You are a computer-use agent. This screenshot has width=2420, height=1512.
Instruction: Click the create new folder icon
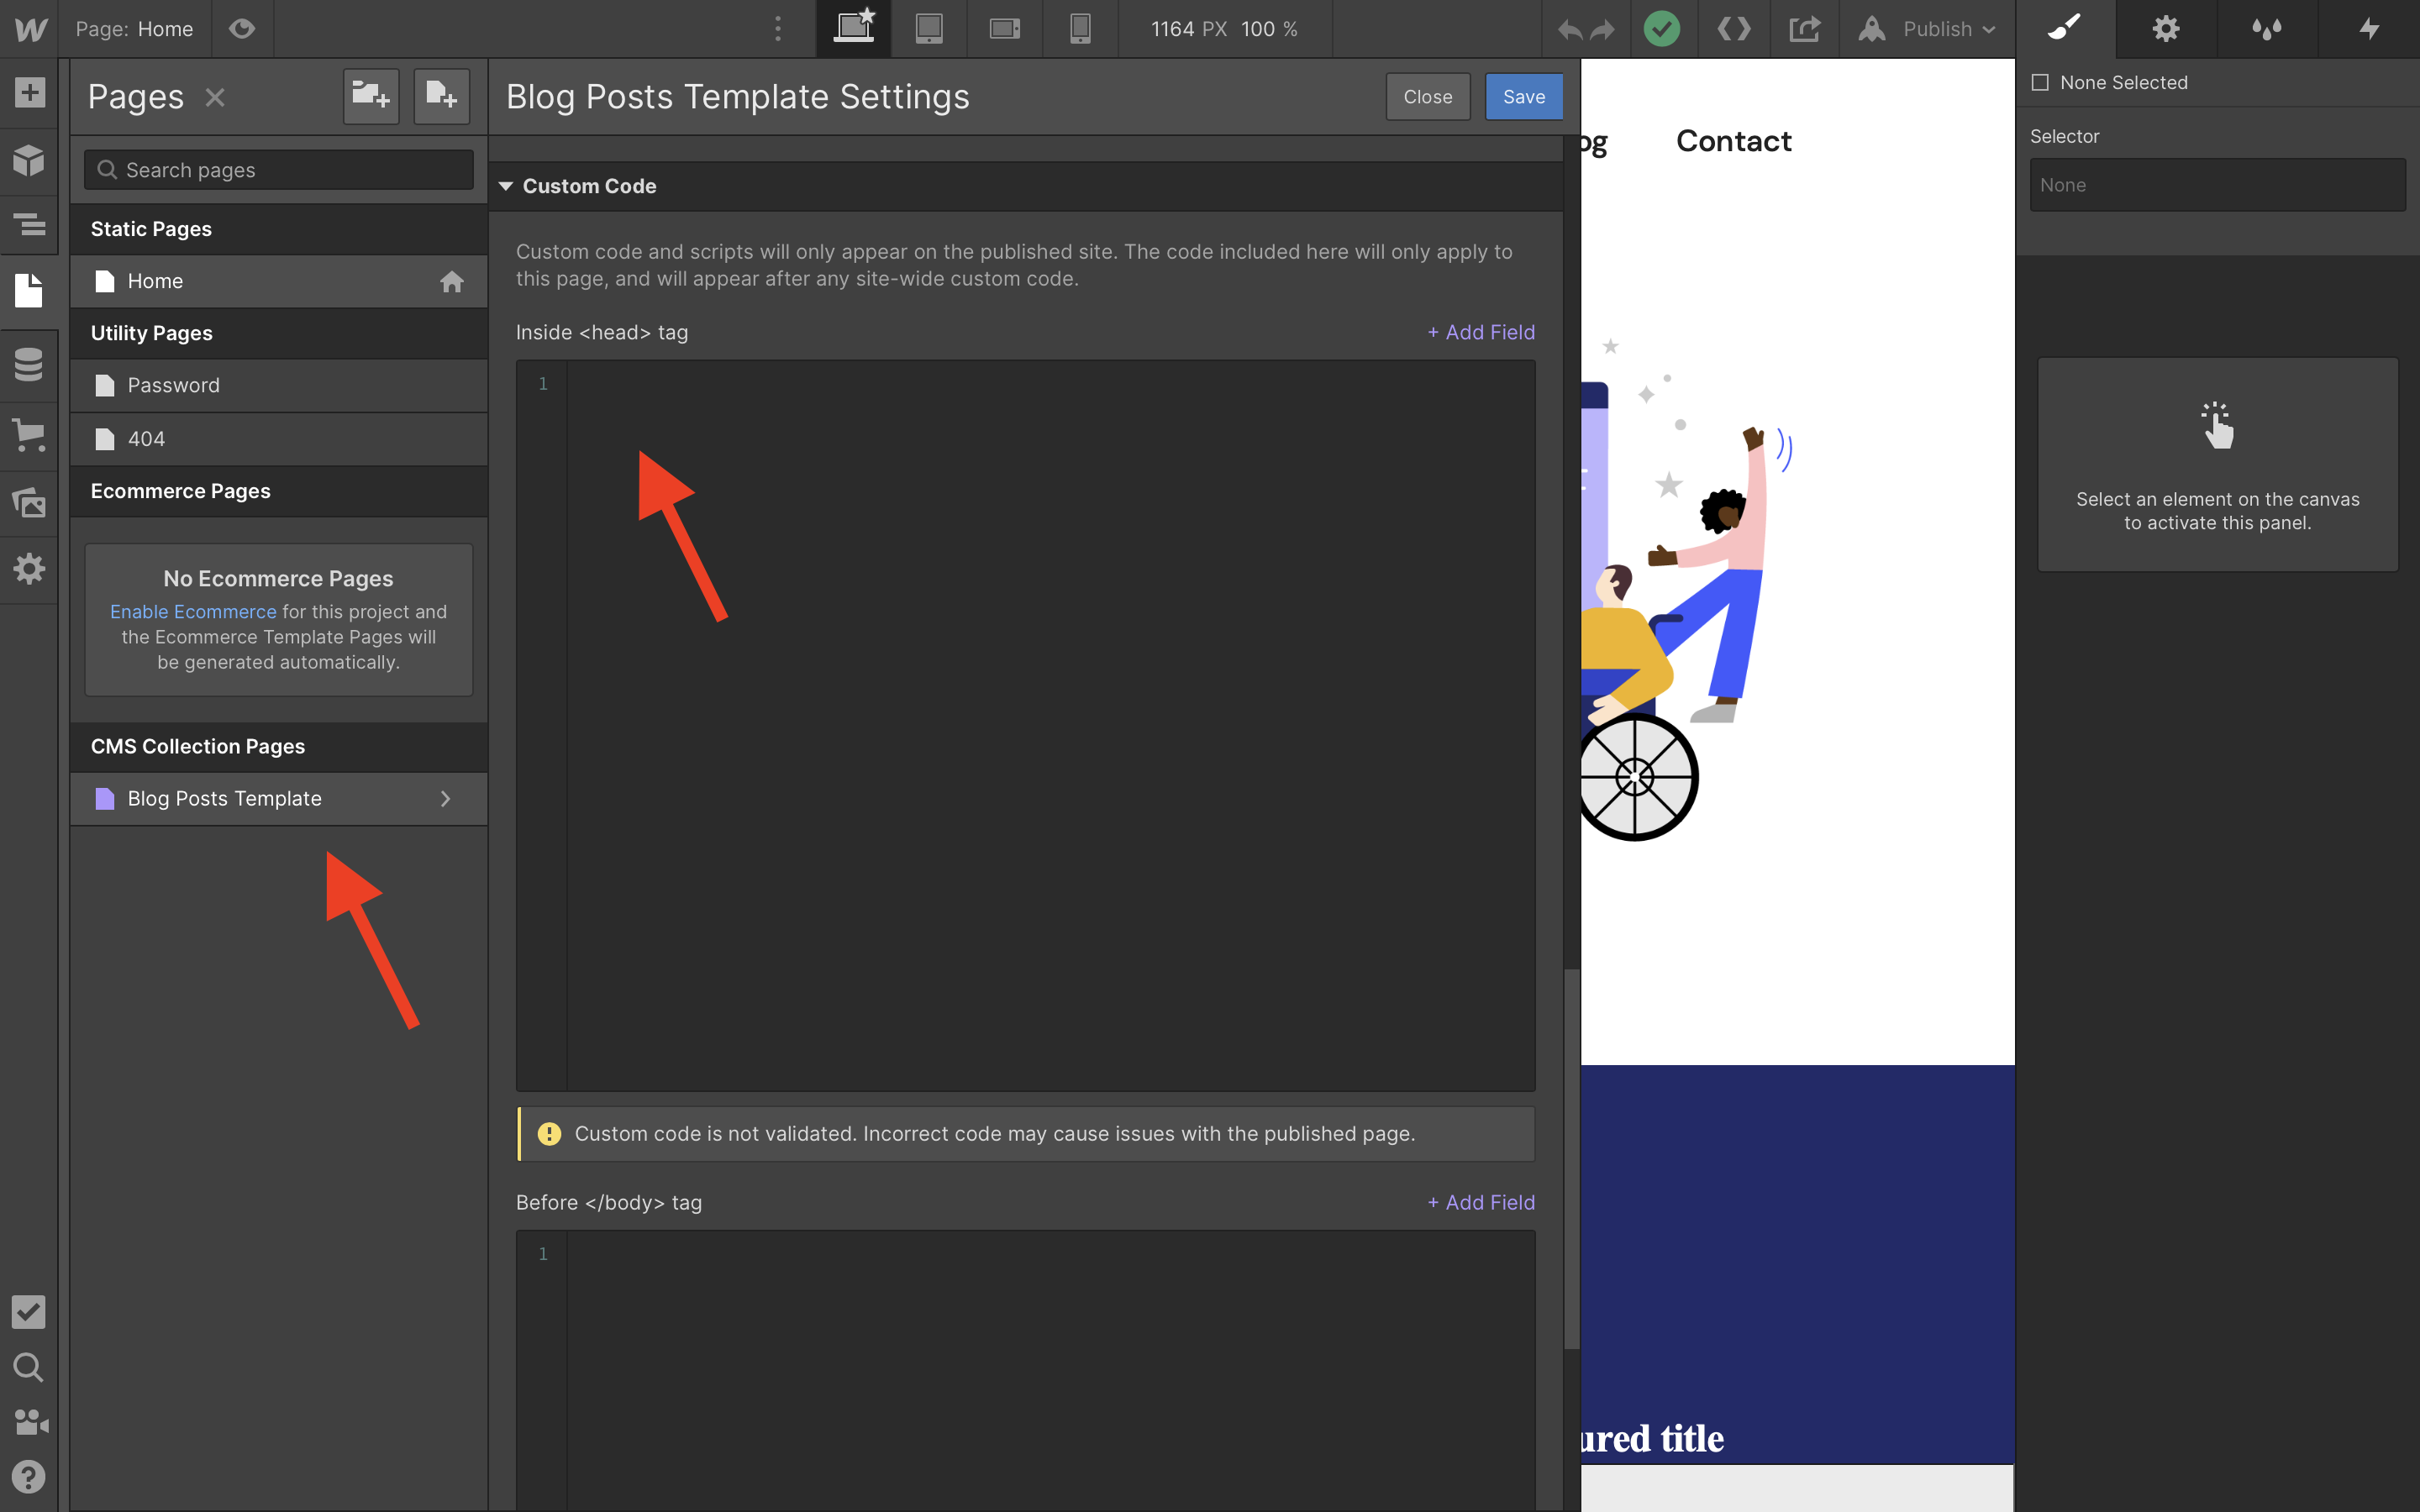pyautogui.click(x=371, y=96)
